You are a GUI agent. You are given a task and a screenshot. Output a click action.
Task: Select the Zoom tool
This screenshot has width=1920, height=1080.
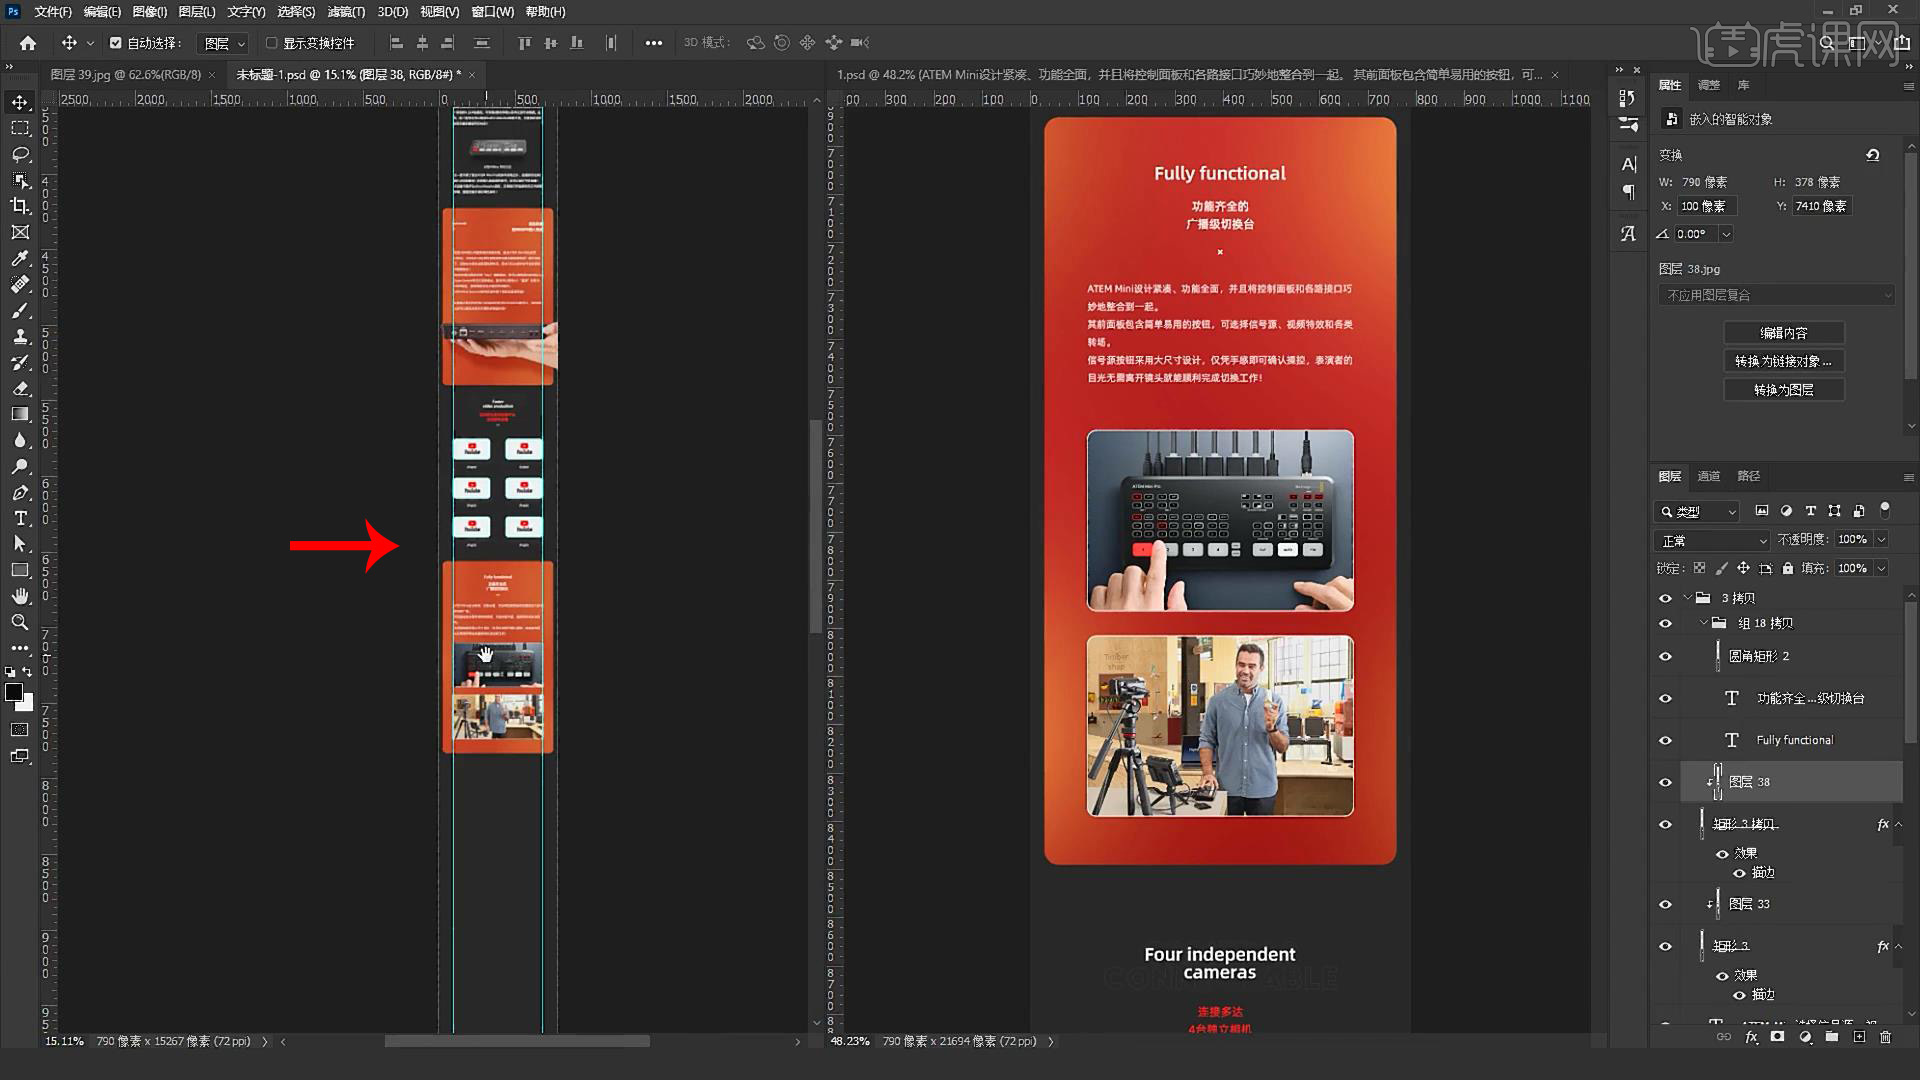pyautogui.click(x=20, y=622)
